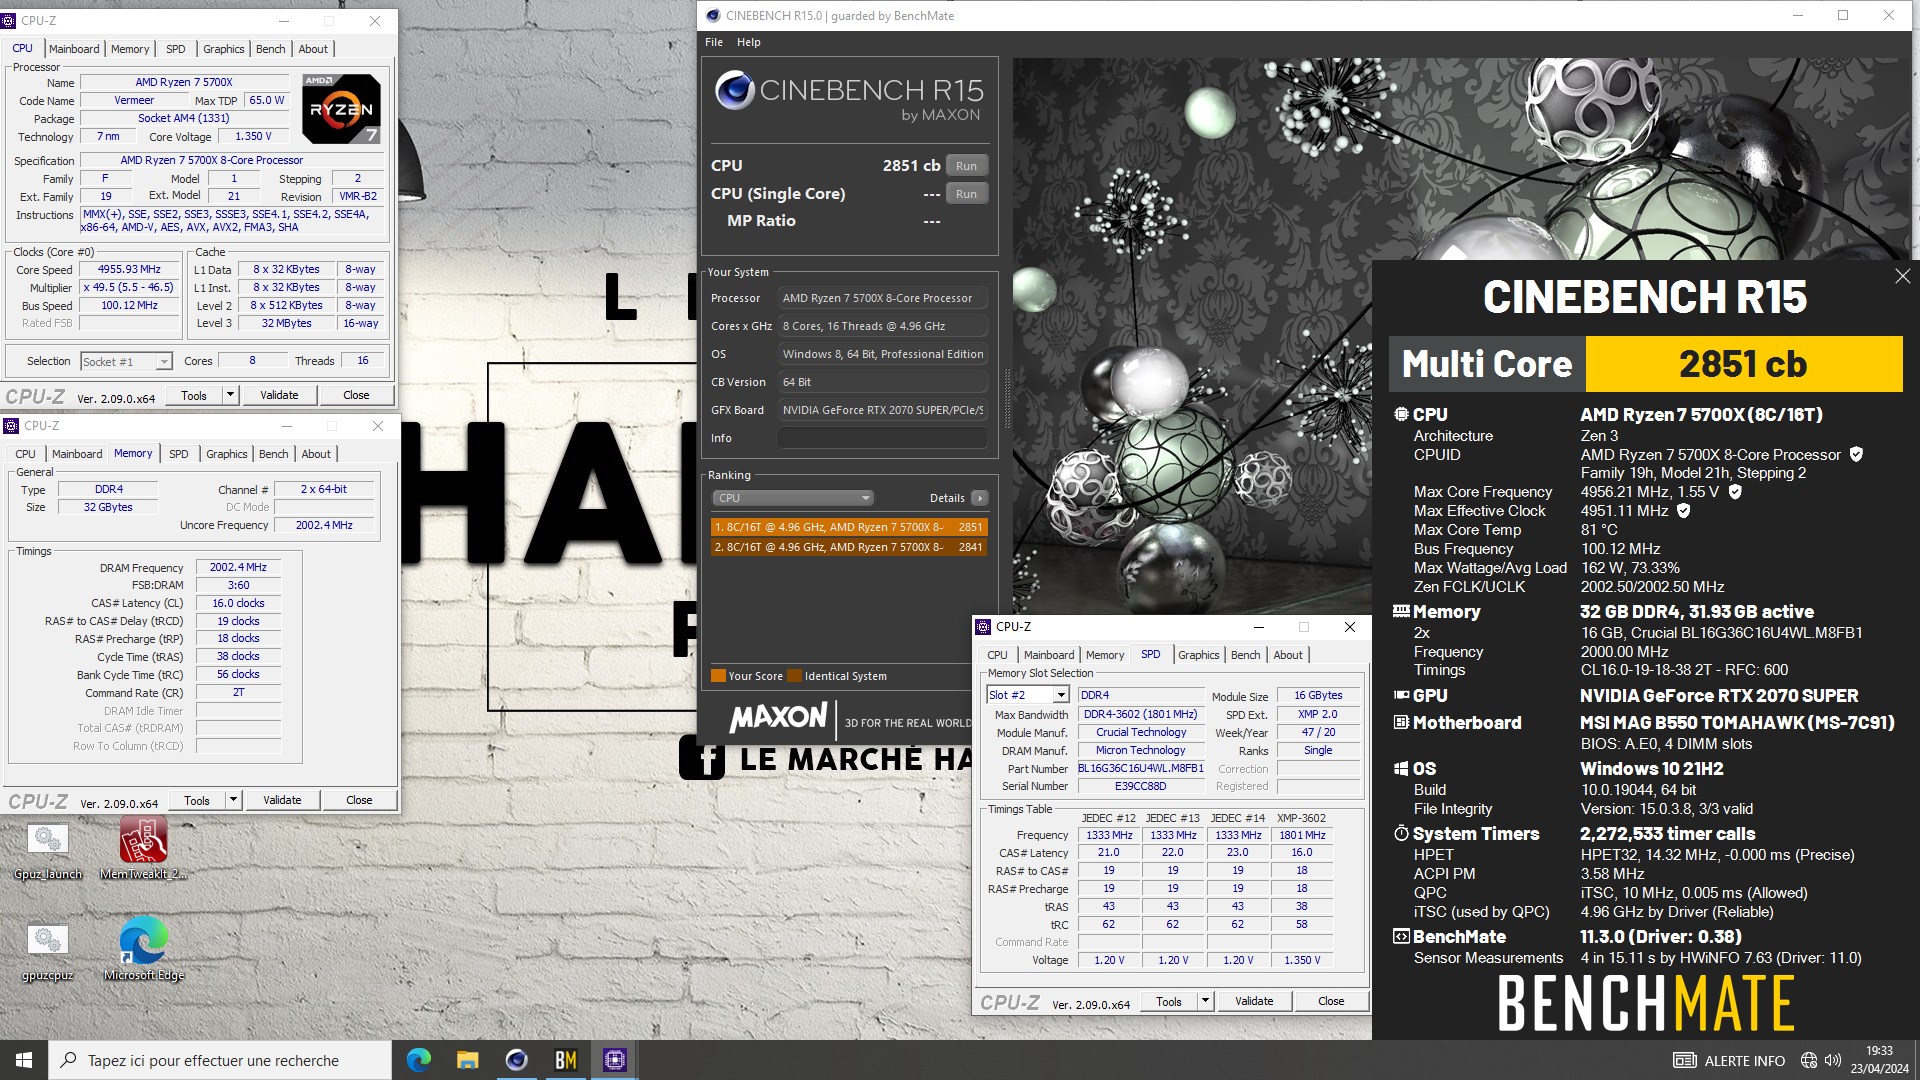Viewport: 1920px width, 1080px height.
Task: Click Validate in CPU-Z SPD window
Action: coord(1254,1001)
